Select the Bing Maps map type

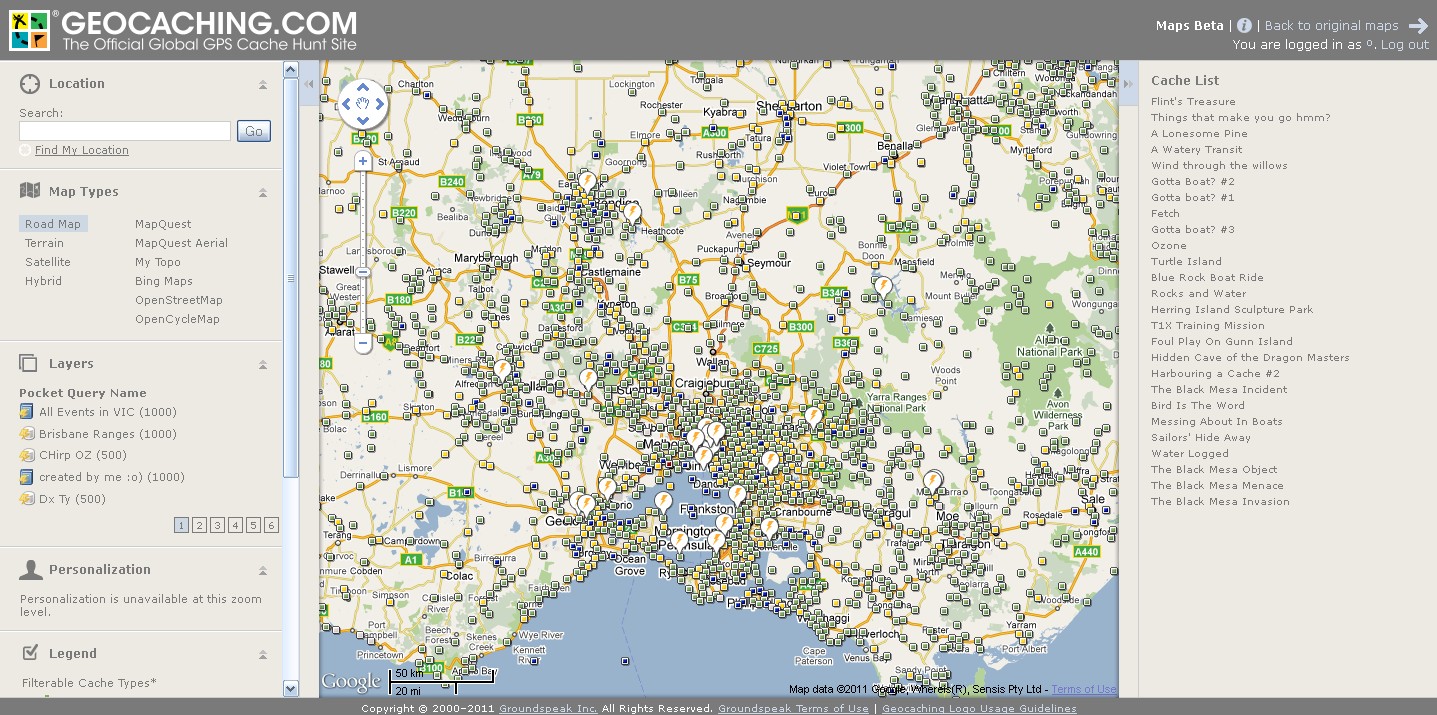(x=164, y=281)
